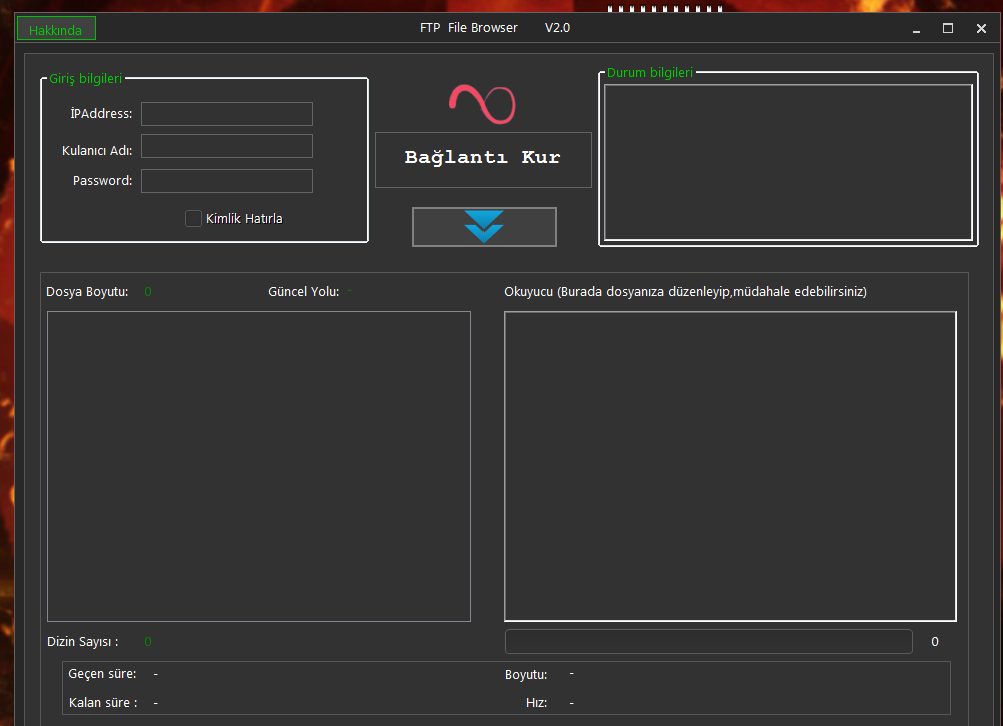Viewport: 1003px width, 726px height.
Task: Close the FTP File Browser window
Action: [981, 29]
